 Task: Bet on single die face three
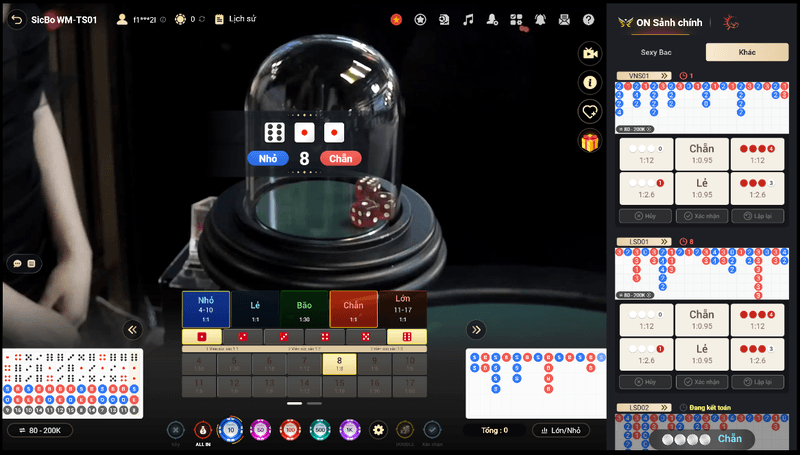(x=284, y=337)
